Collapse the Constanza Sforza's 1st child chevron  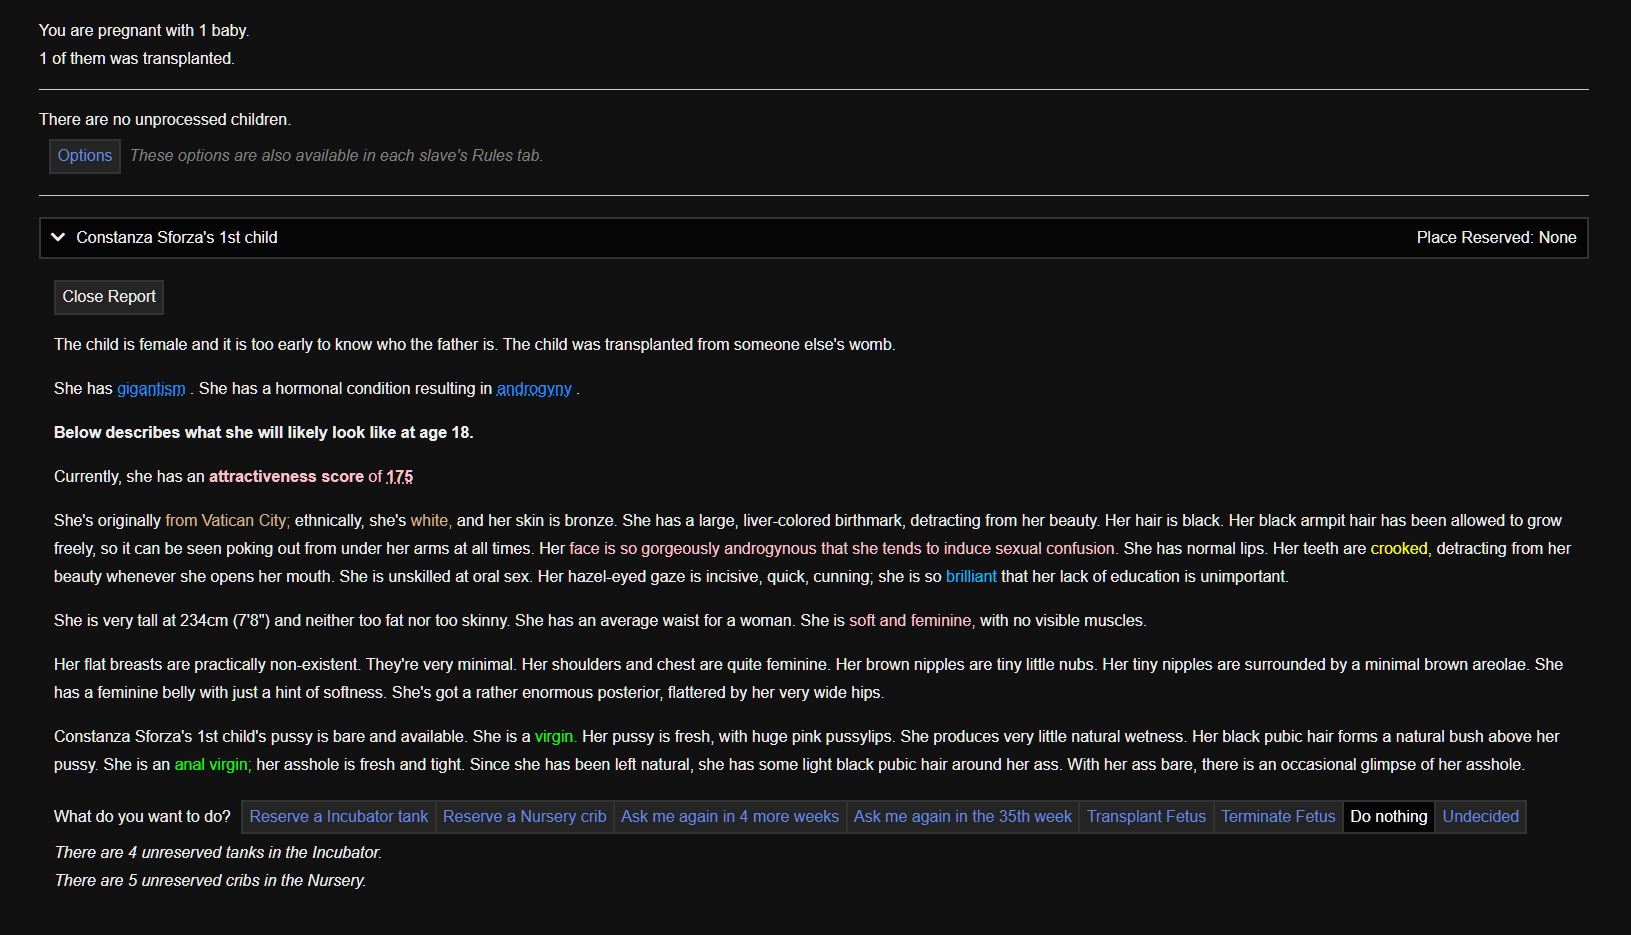tap(58, 238)
